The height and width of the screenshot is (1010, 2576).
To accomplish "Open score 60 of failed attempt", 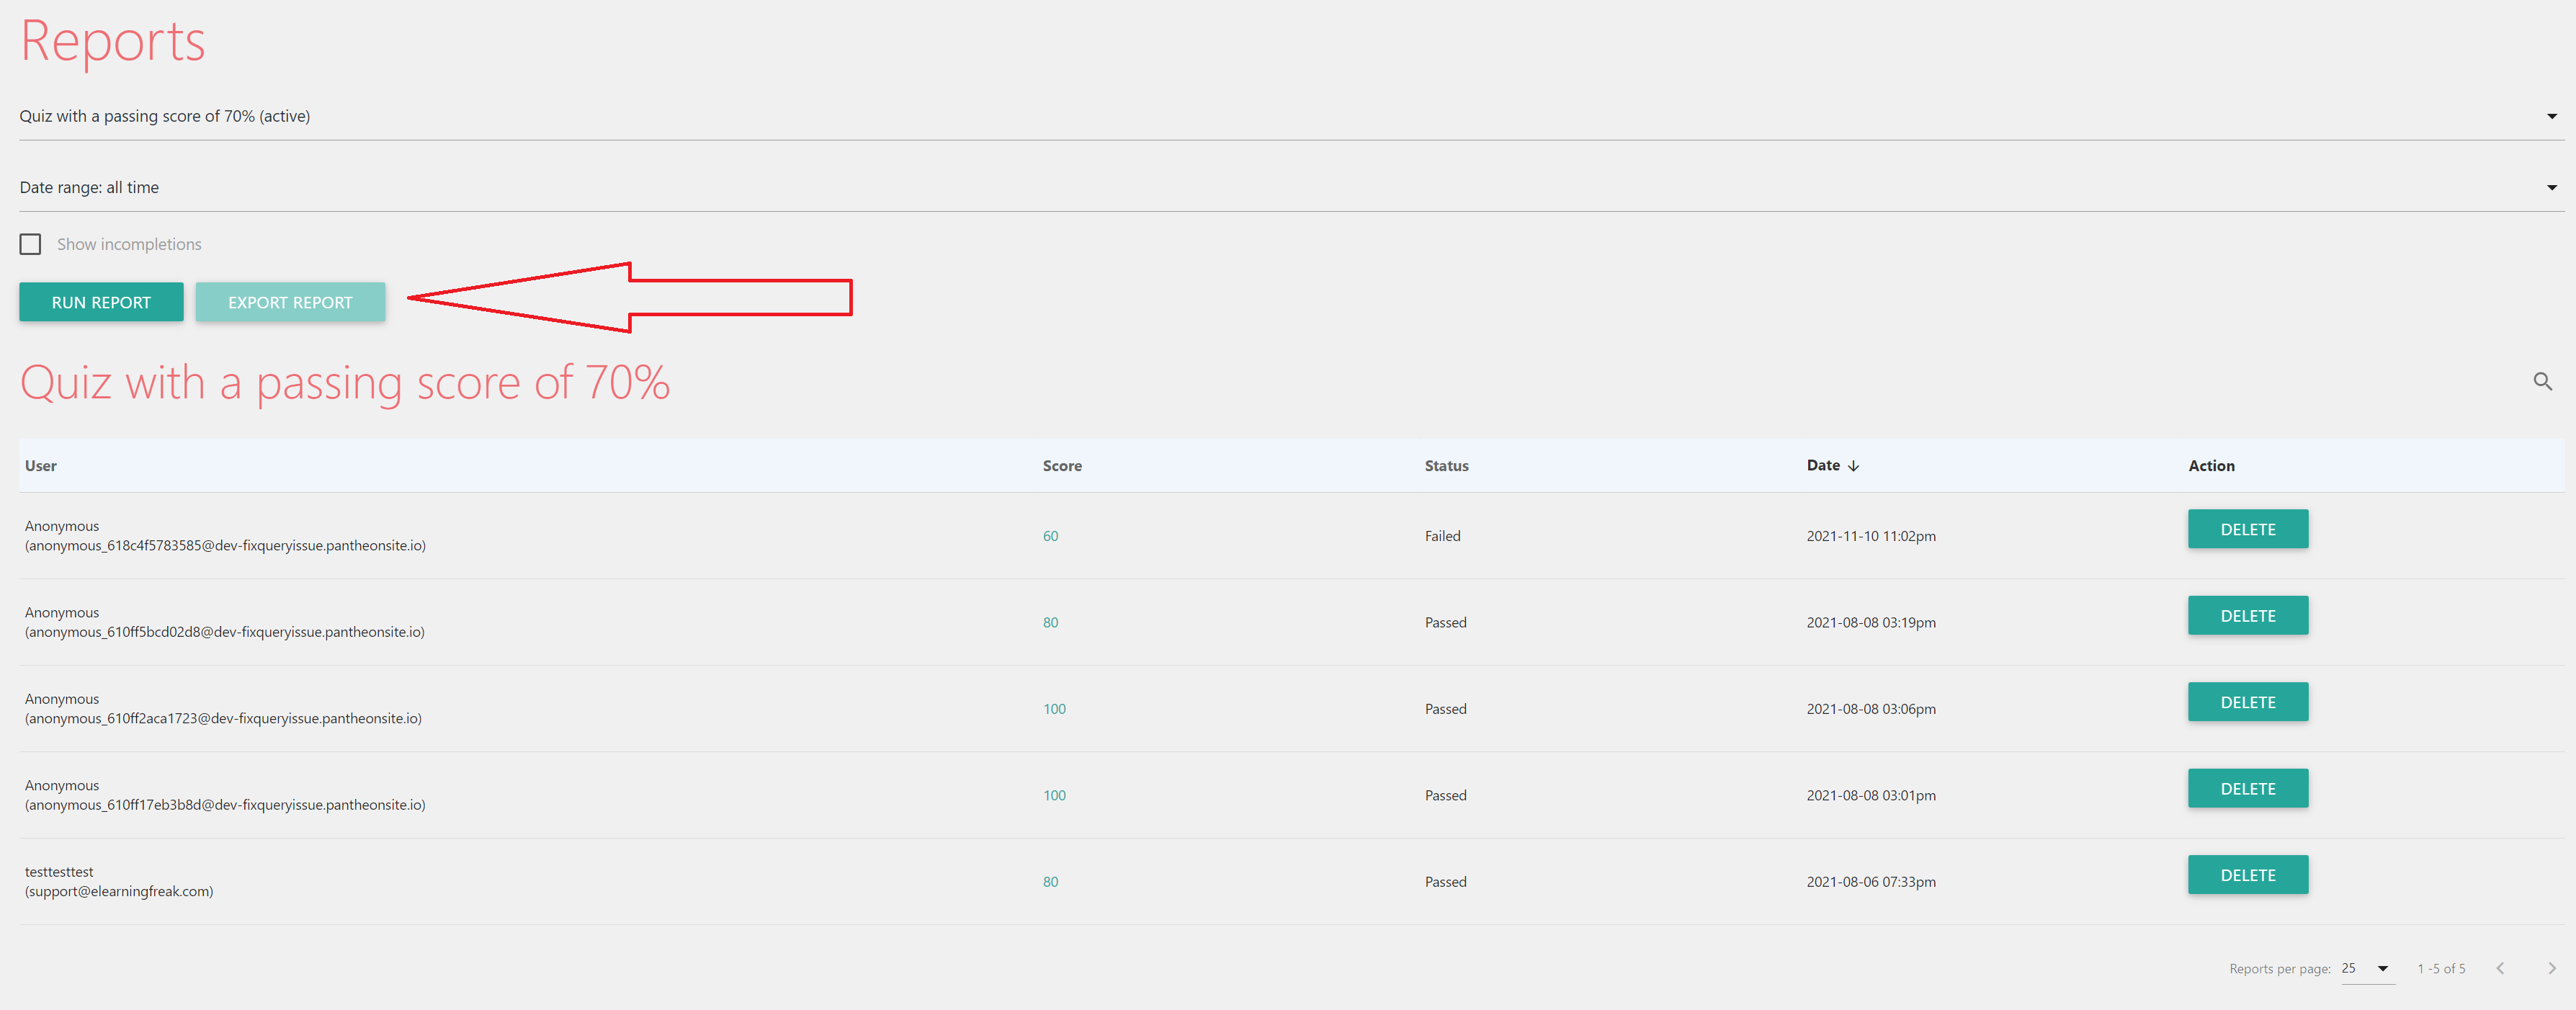I will pos(1050,536).
